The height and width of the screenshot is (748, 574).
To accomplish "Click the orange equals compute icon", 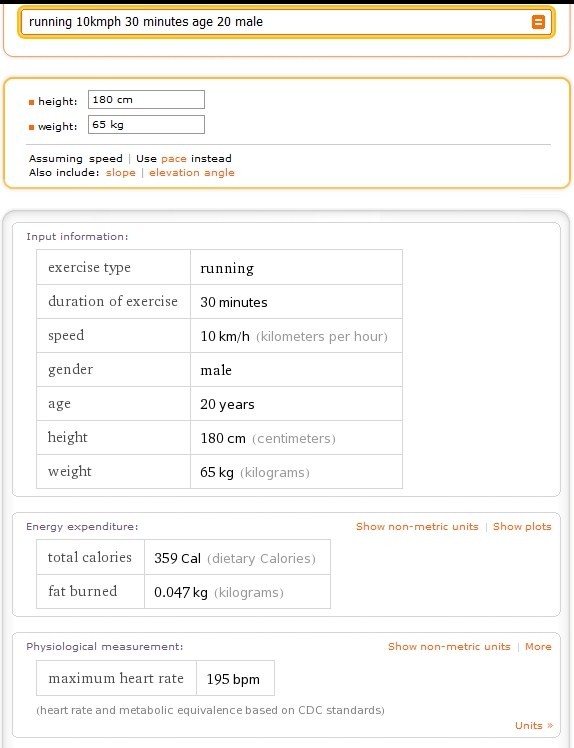I will pyautogui.click(x=538, y=22).
